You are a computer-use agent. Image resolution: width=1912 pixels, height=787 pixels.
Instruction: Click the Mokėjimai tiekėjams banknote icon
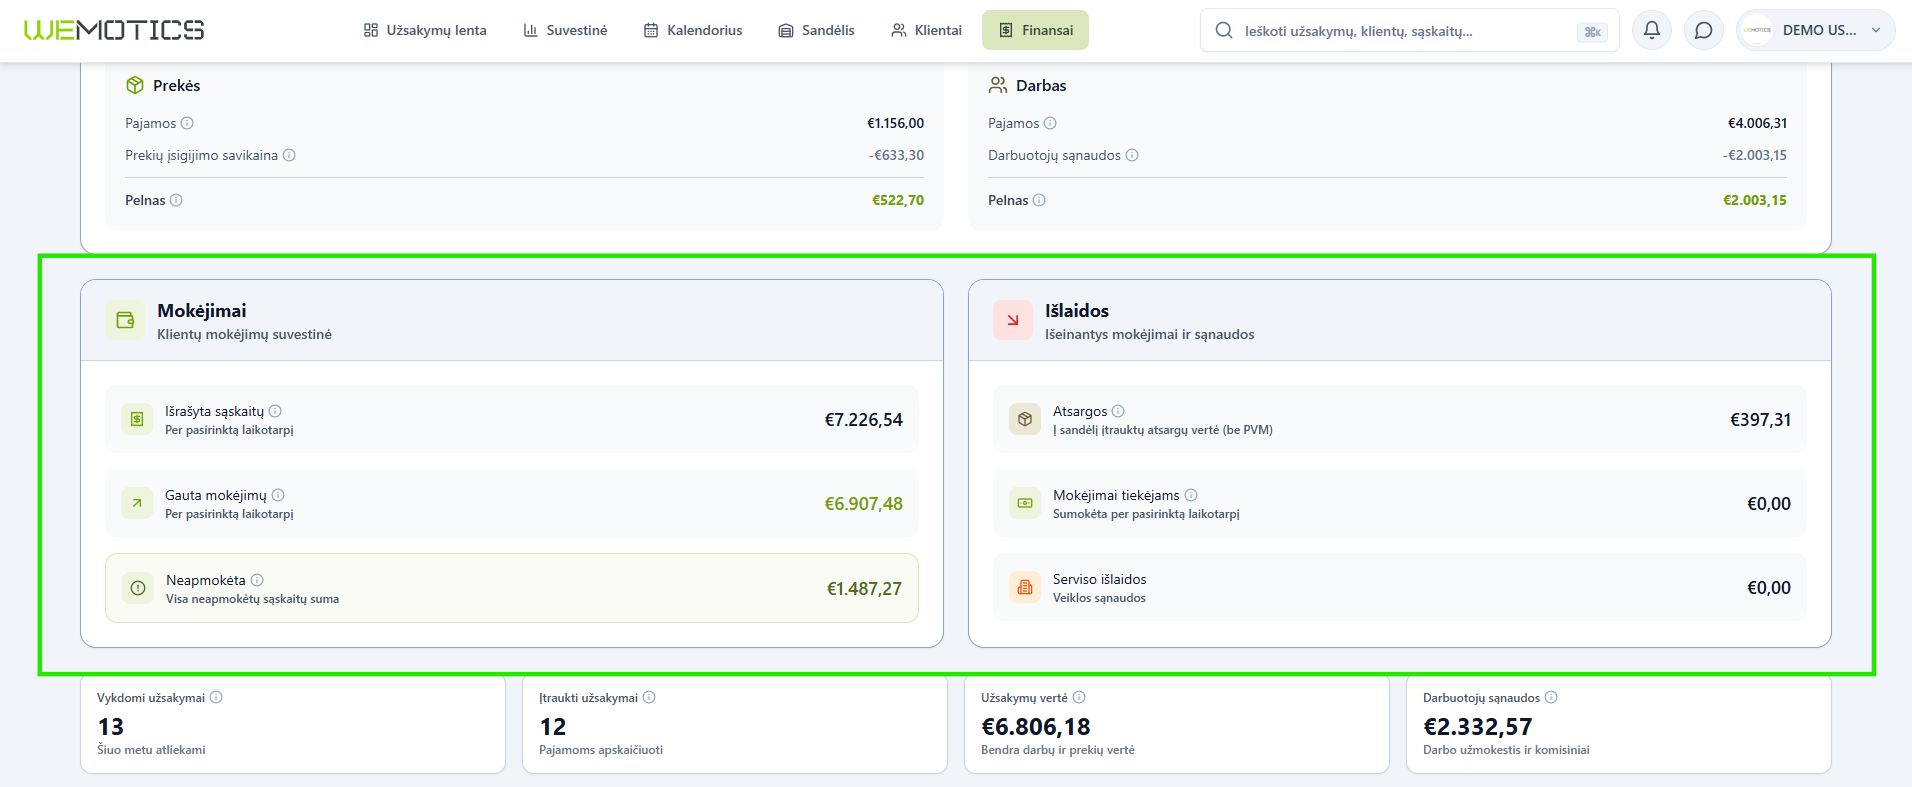coord(1025,503)
